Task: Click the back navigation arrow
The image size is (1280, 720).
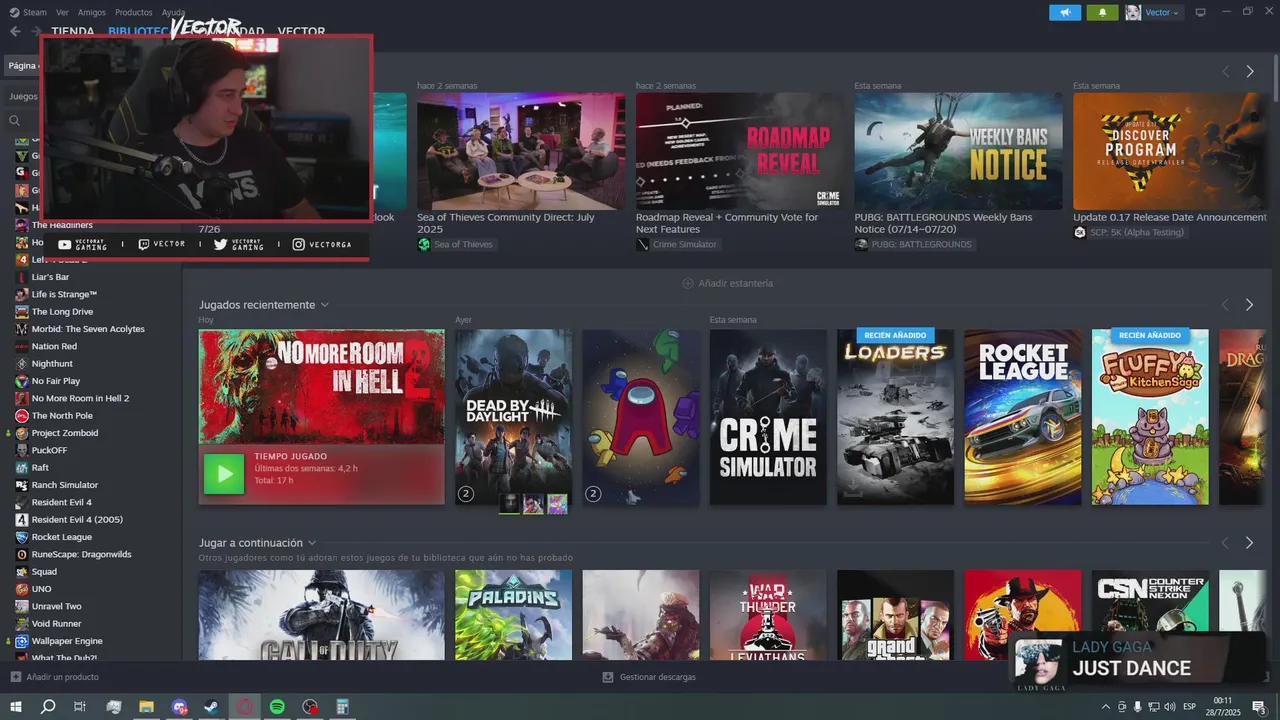Action: coord(15,31)
